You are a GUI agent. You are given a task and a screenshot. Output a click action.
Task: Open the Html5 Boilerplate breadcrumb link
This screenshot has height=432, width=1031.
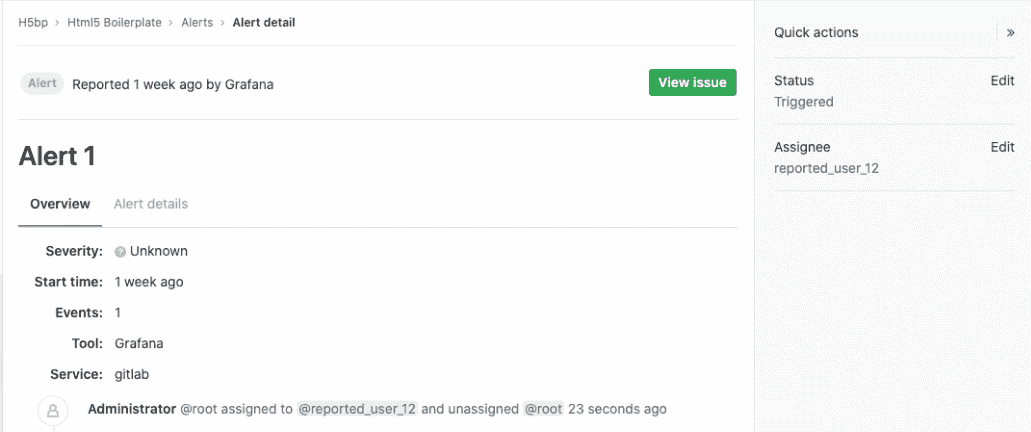[114, 23]
